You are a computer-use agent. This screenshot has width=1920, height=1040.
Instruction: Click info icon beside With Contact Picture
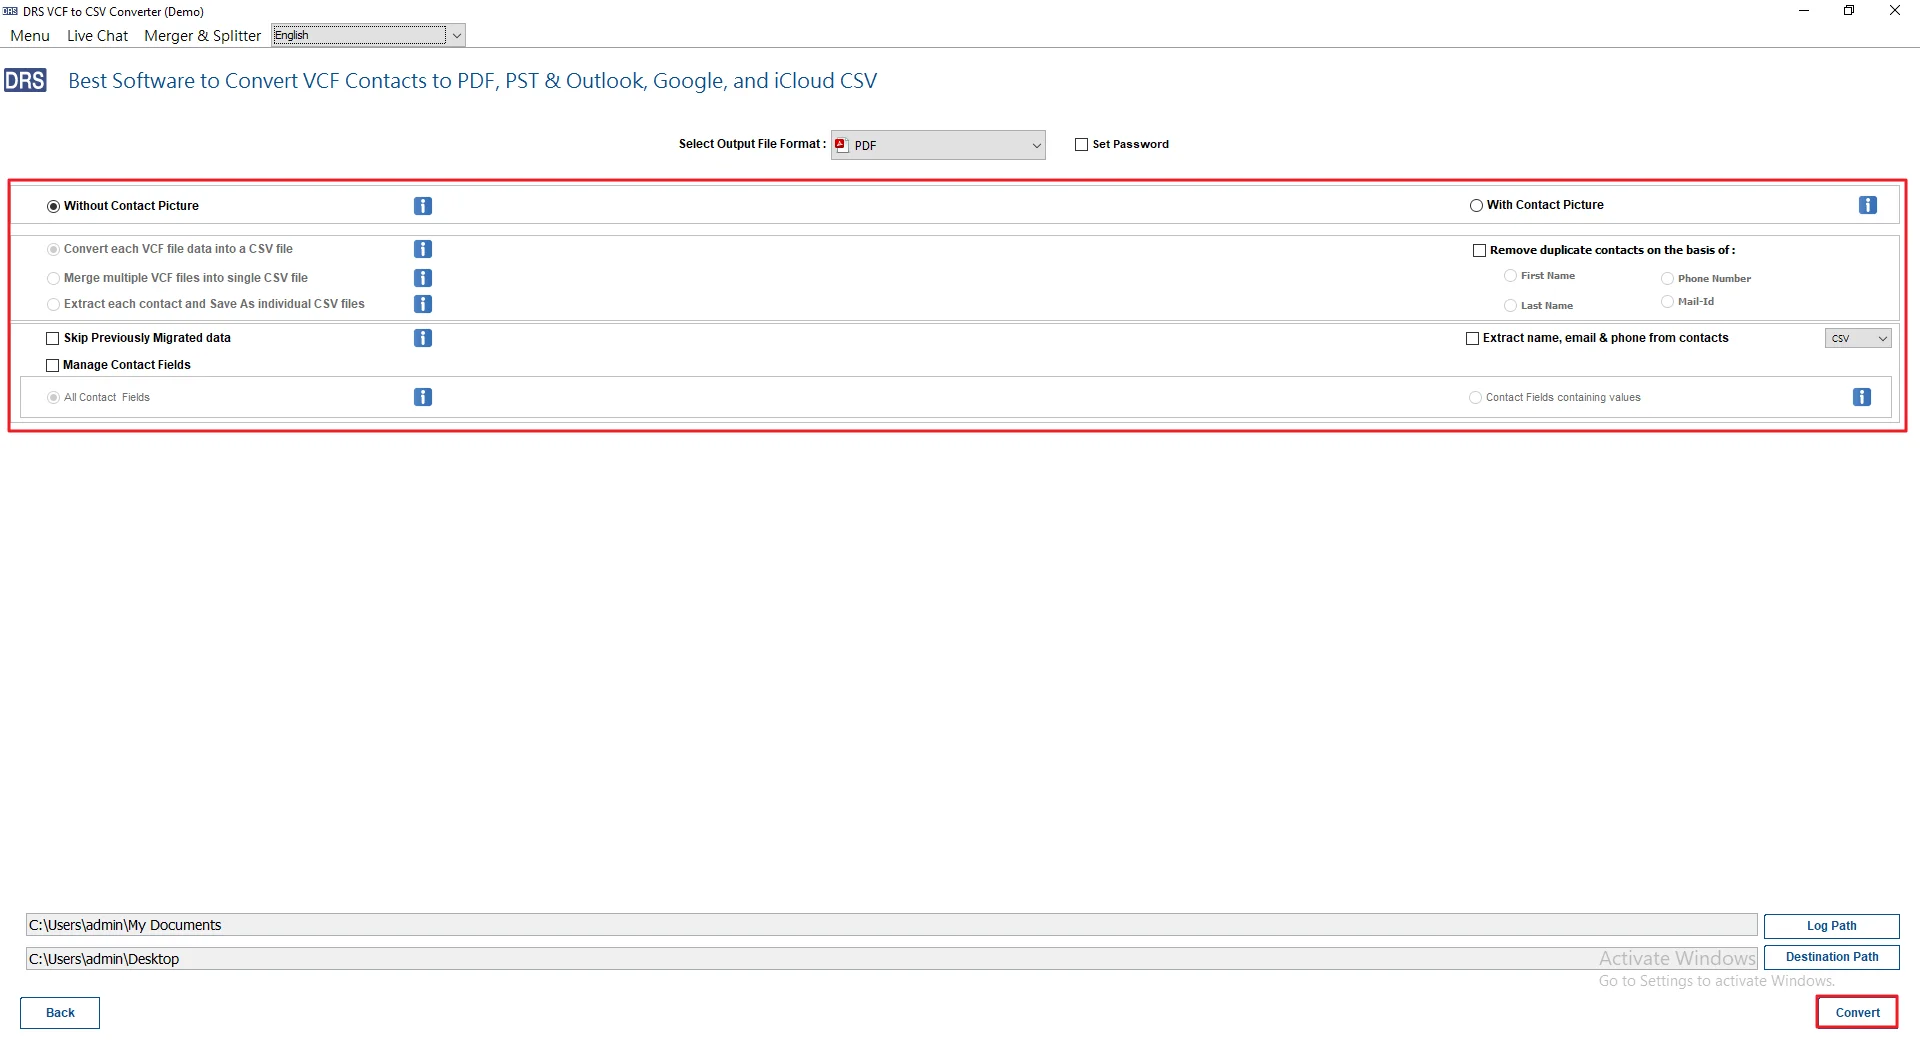1868,205
